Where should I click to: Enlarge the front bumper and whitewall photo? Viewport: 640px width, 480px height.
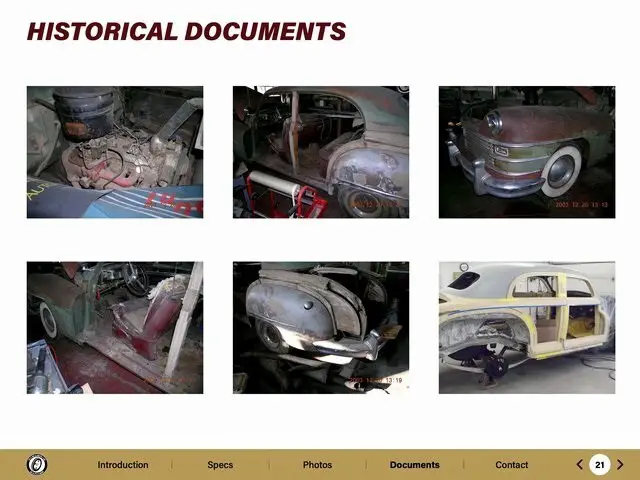(527, 152)
